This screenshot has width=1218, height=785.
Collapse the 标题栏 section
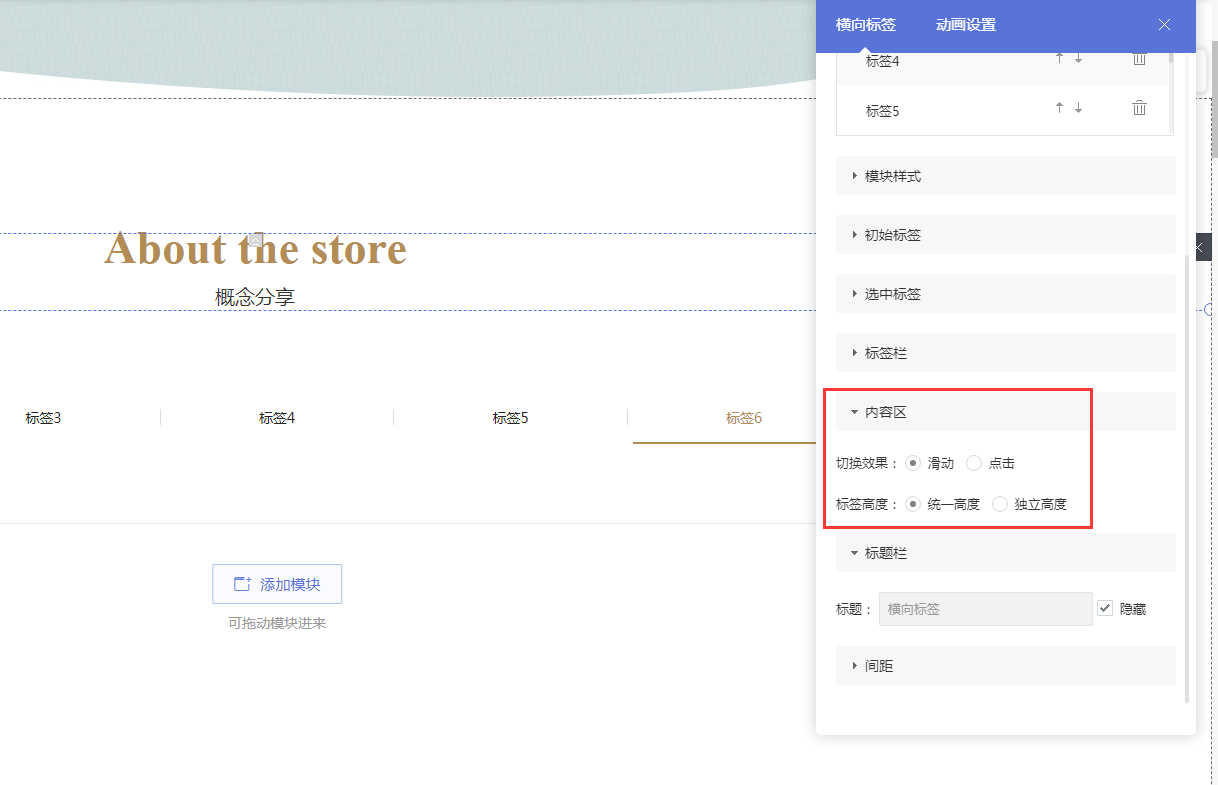tap(1005, 552)
